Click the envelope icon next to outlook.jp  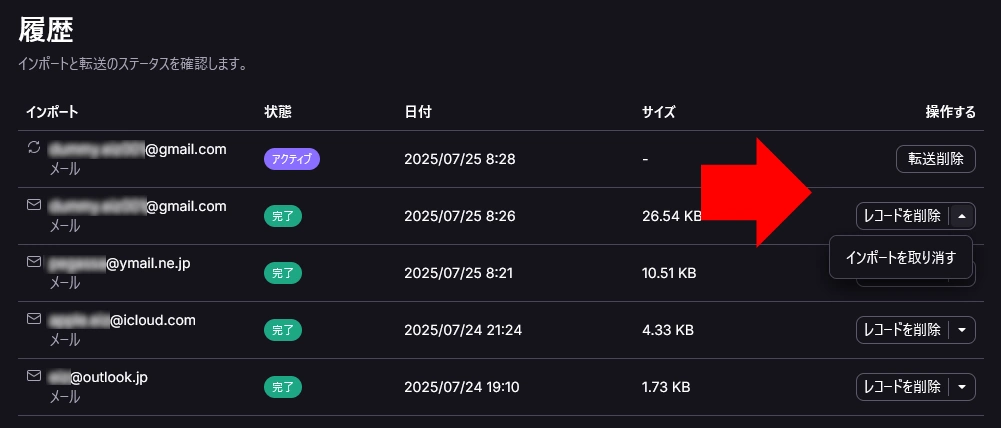point(34,376)
